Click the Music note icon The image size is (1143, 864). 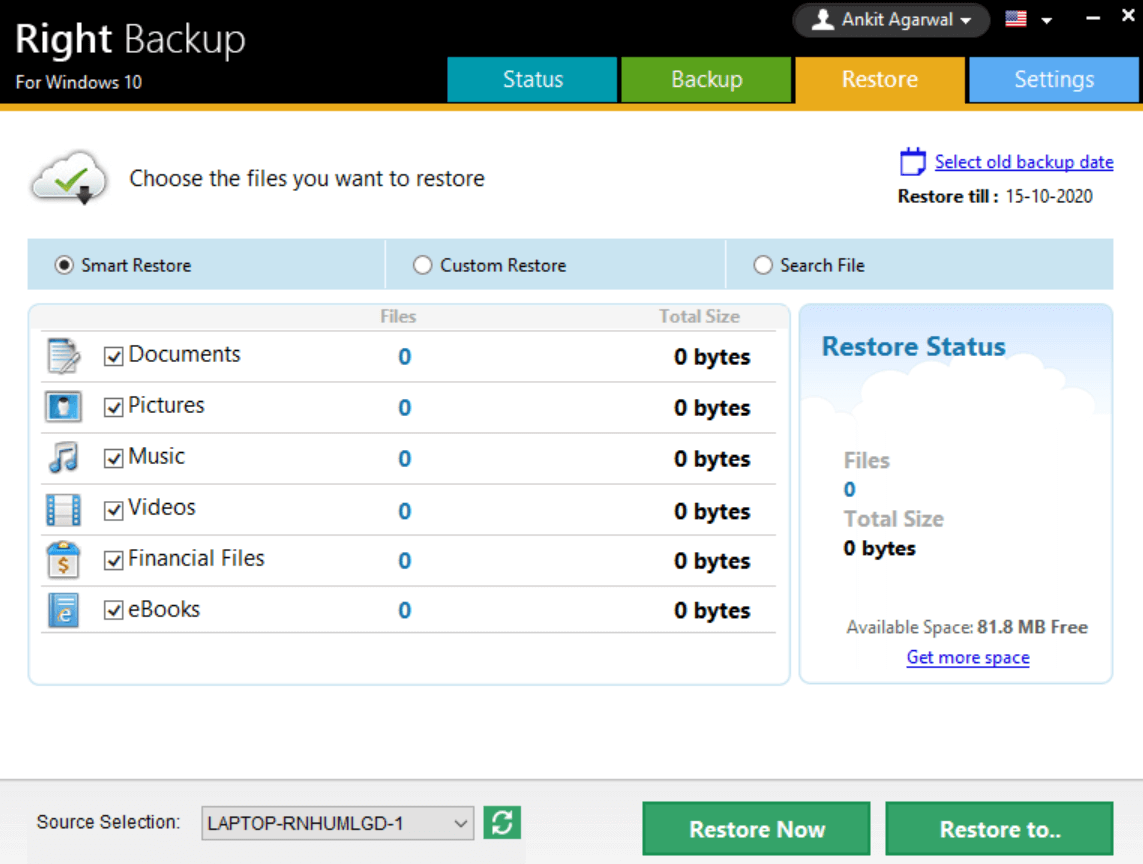(x=63, y=458)
